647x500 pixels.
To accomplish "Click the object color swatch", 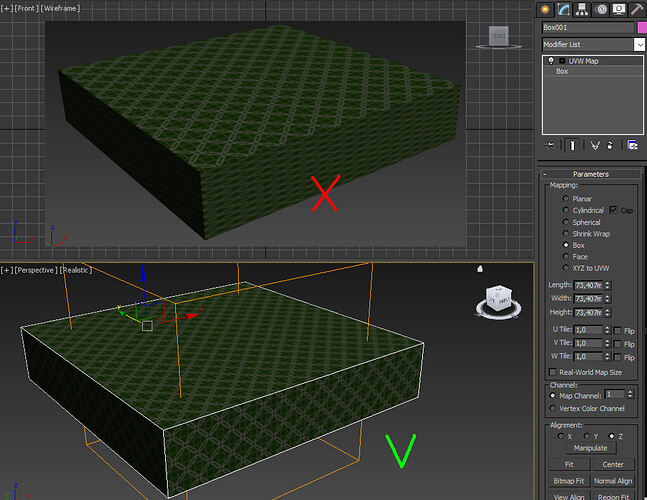I will (x=641, y=27).
